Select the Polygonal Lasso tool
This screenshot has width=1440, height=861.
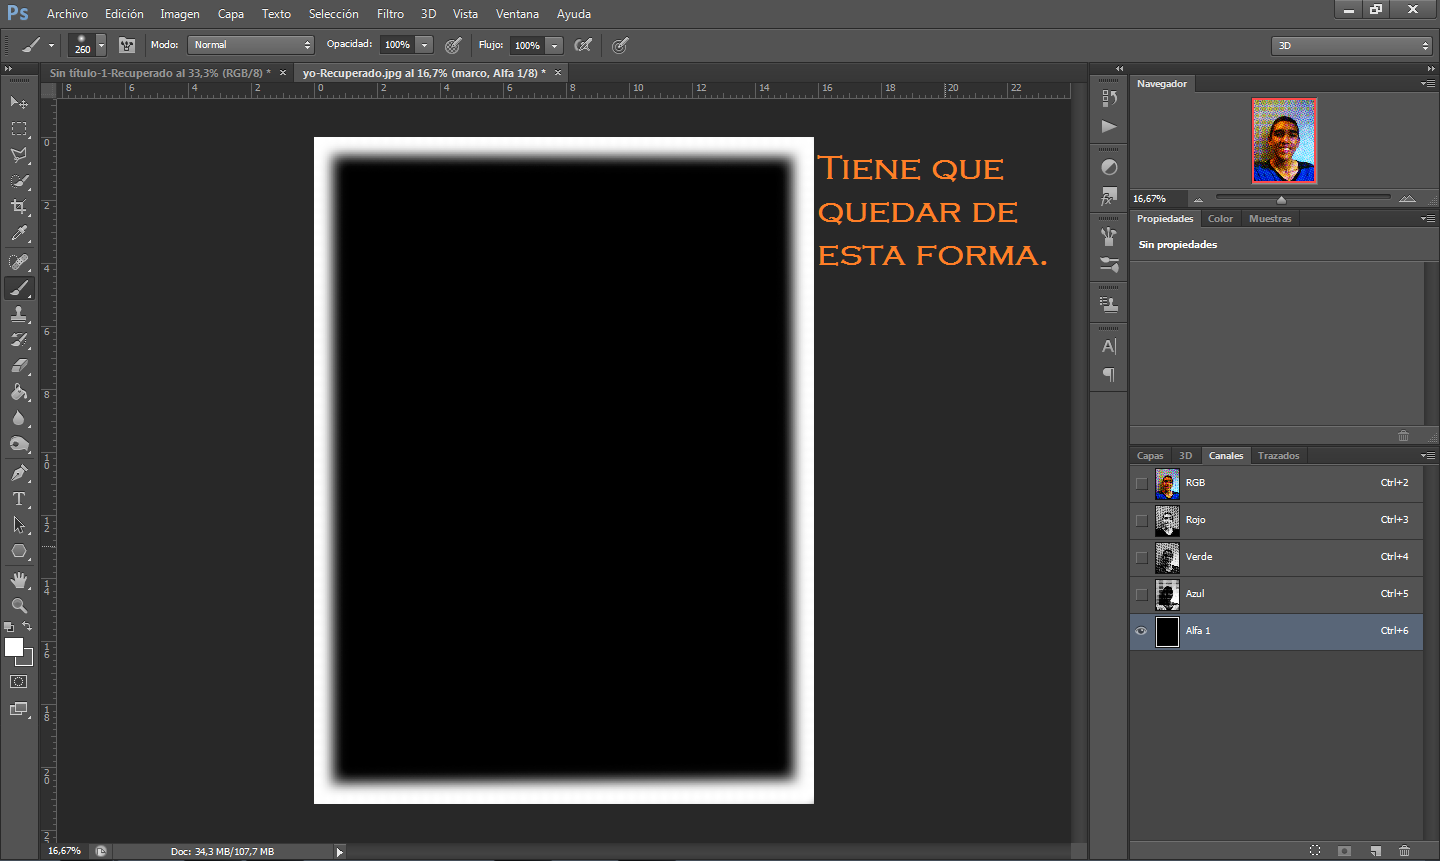(x=19, y=155)
